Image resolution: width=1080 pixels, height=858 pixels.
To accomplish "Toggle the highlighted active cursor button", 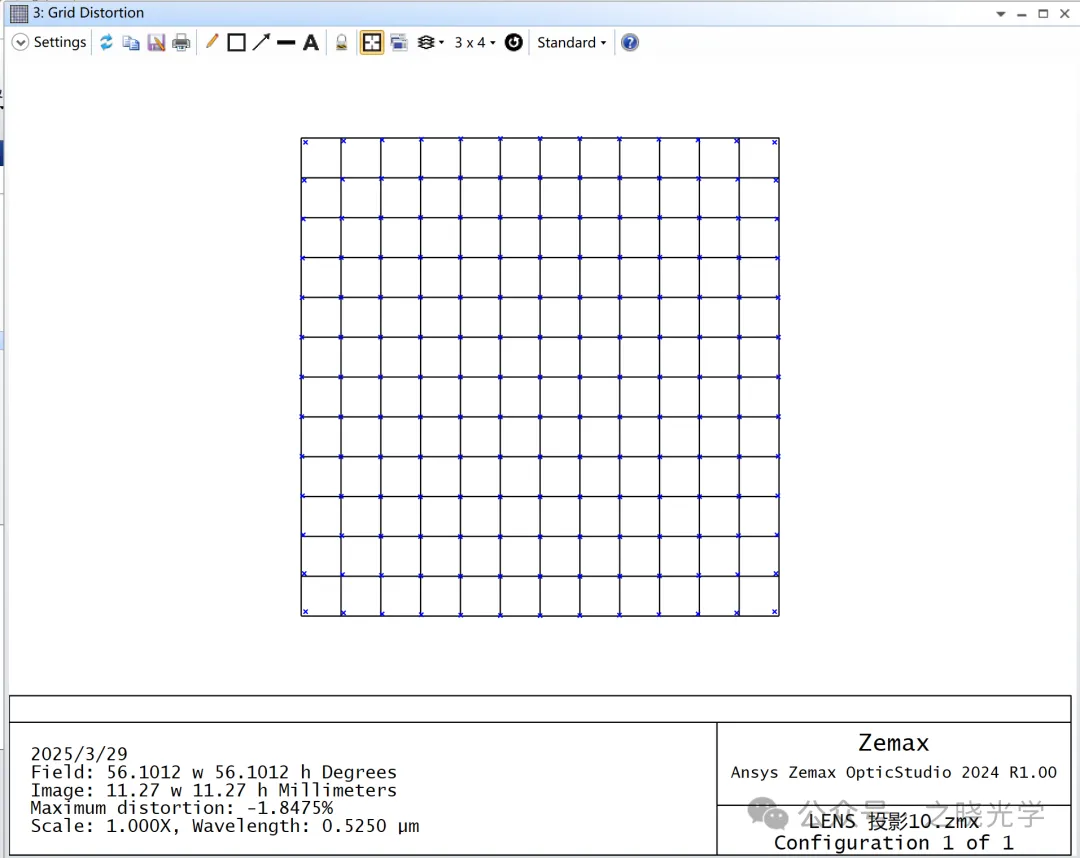I will click(x=372, y=42).
